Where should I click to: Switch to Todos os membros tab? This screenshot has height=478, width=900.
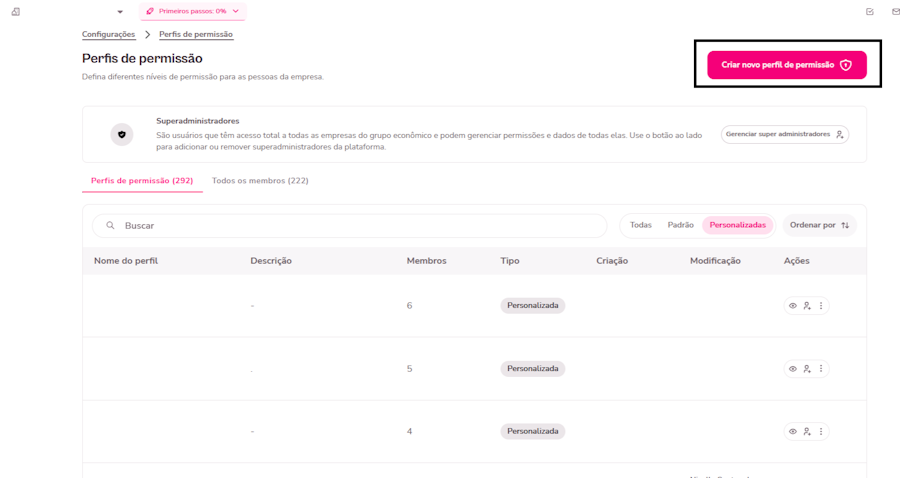click(260, 181)
